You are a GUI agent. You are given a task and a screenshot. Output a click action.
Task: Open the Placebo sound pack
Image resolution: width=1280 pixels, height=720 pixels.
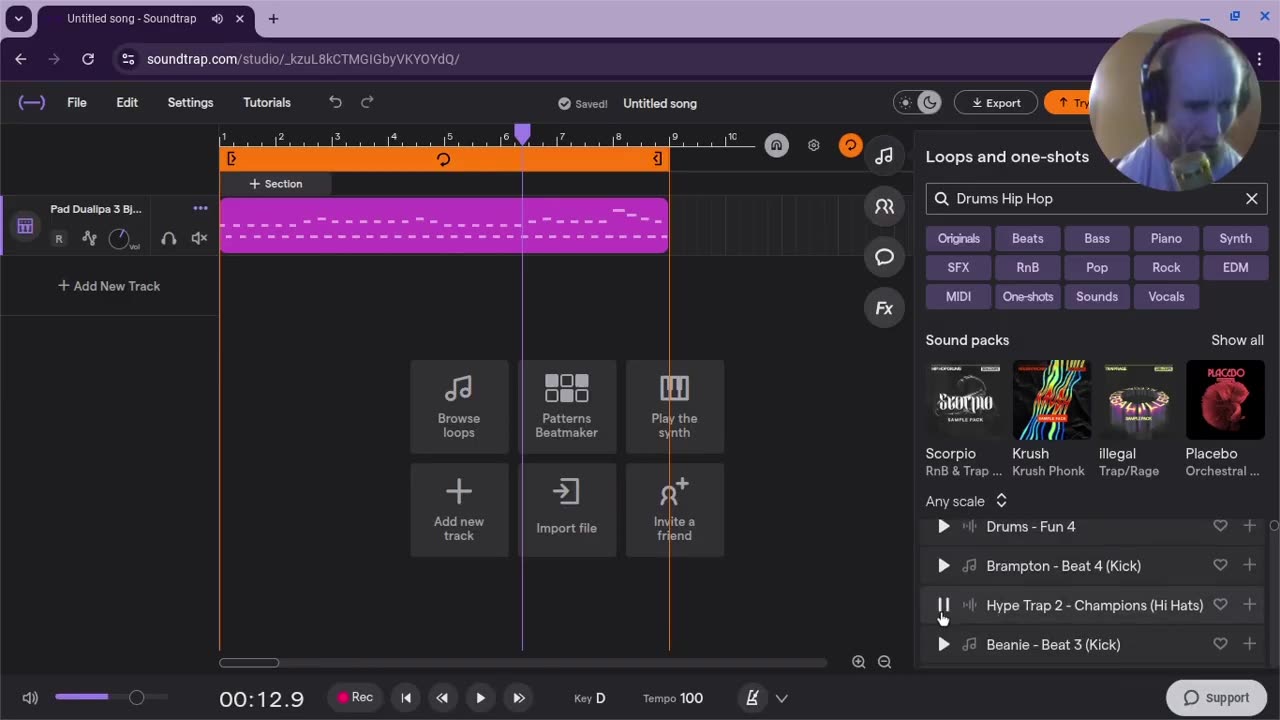click(x=1225, y=400)
